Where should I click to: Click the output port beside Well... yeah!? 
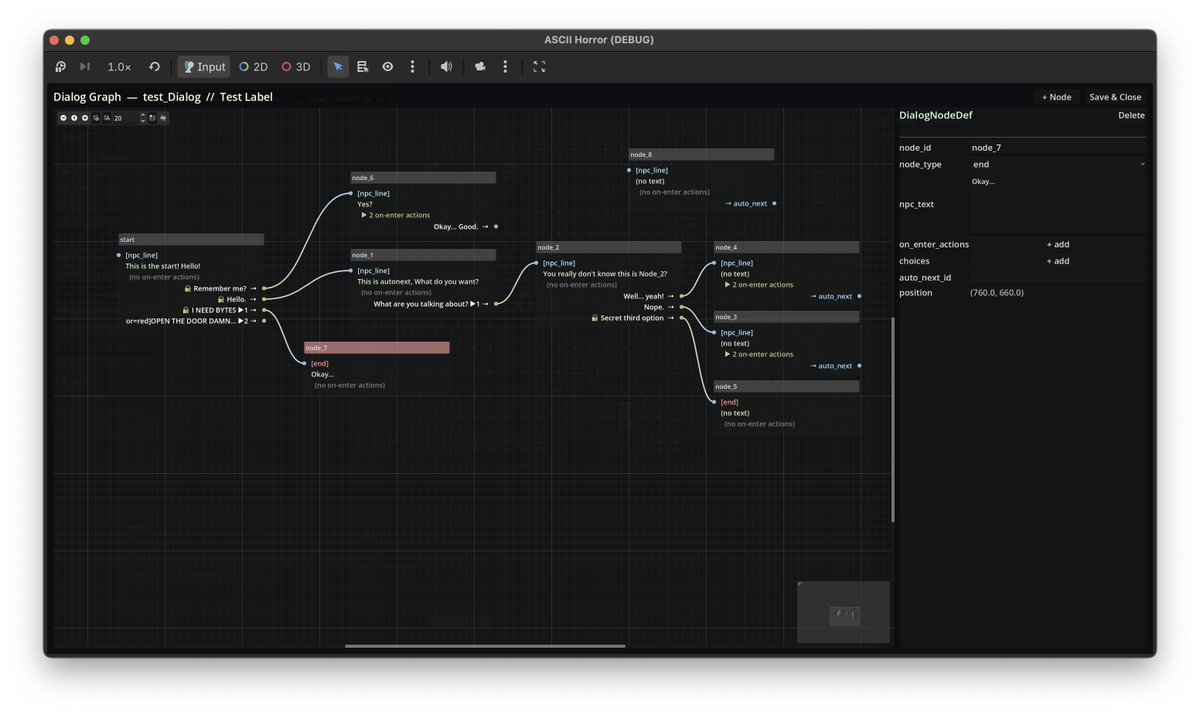(681, 296)
